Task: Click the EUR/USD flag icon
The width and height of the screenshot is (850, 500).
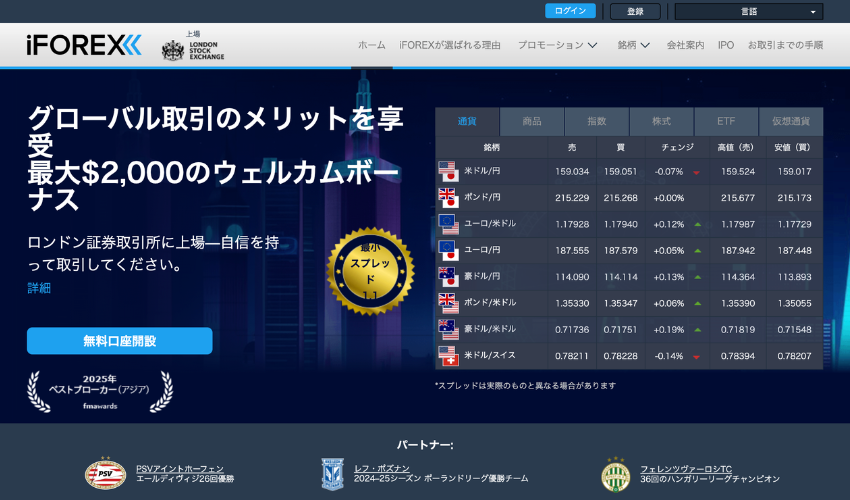Action: 448,224
